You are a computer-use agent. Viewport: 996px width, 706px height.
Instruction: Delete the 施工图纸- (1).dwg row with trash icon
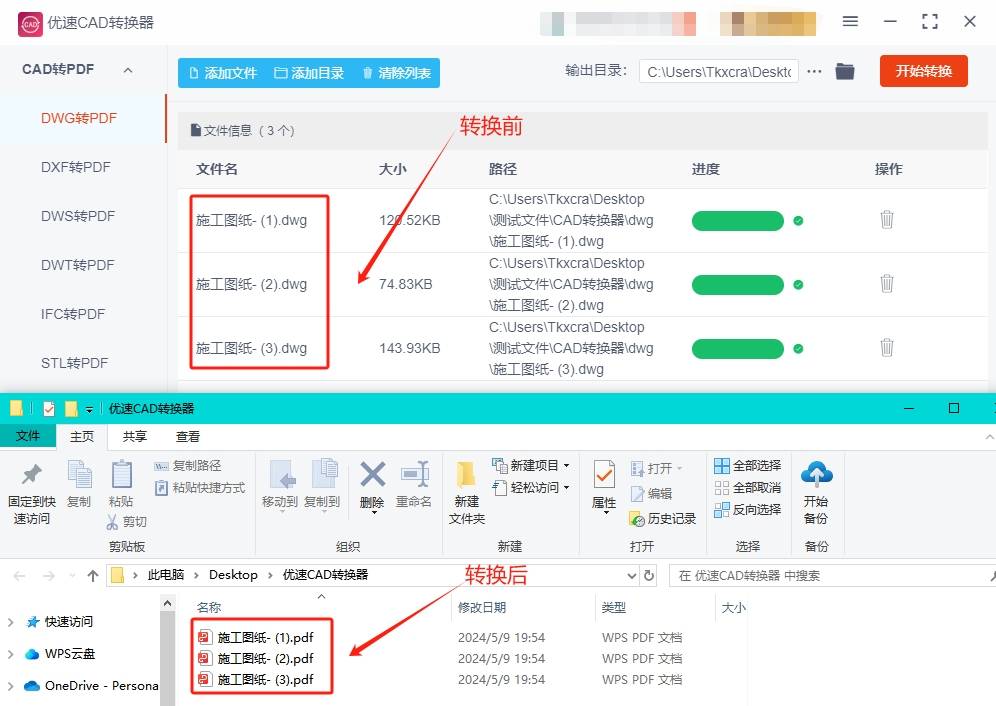coord(887,220)
